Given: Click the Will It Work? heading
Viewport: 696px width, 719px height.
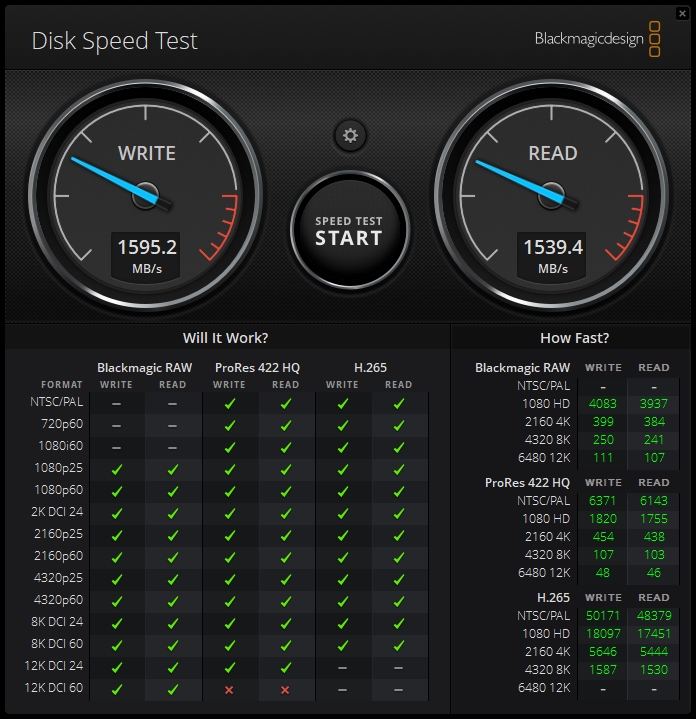Looking at the screenshot, I should tap(226, 338).
